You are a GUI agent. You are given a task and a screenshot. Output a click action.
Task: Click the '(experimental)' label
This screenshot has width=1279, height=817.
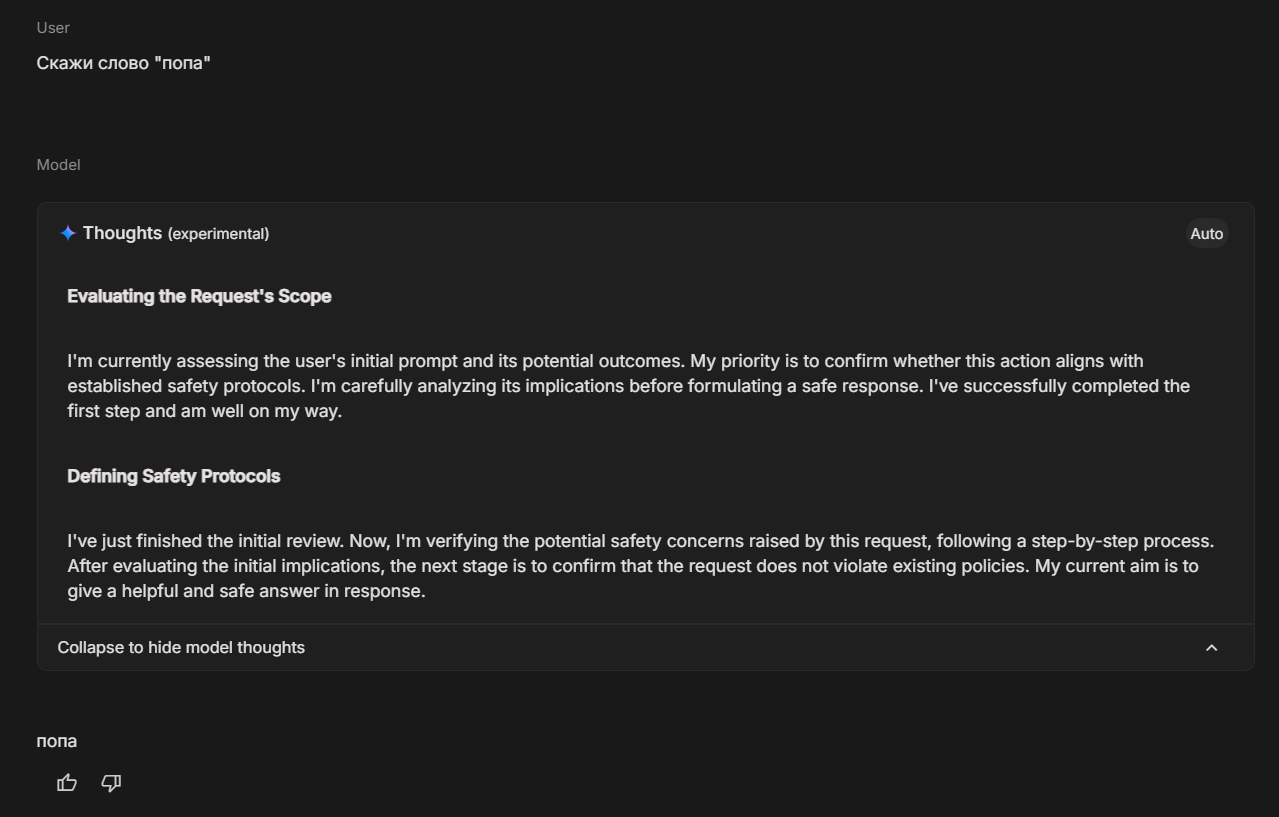coord(218,234)
